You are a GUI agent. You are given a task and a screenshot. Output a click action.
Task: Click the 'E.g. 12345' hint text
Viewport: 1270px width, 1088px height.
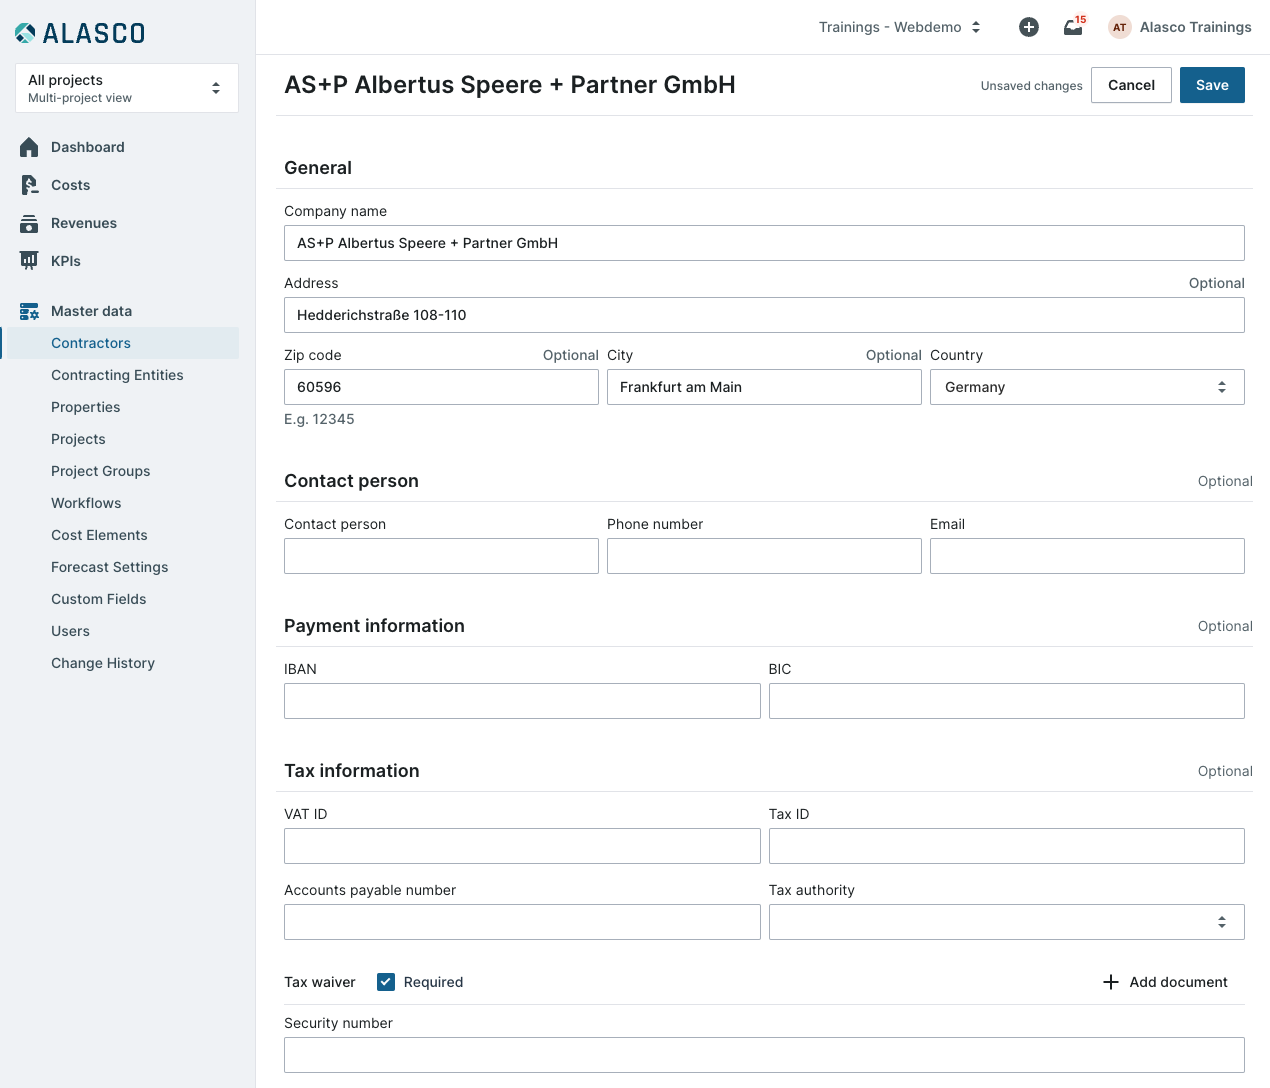pyautogui.click(x=319, y=419)
